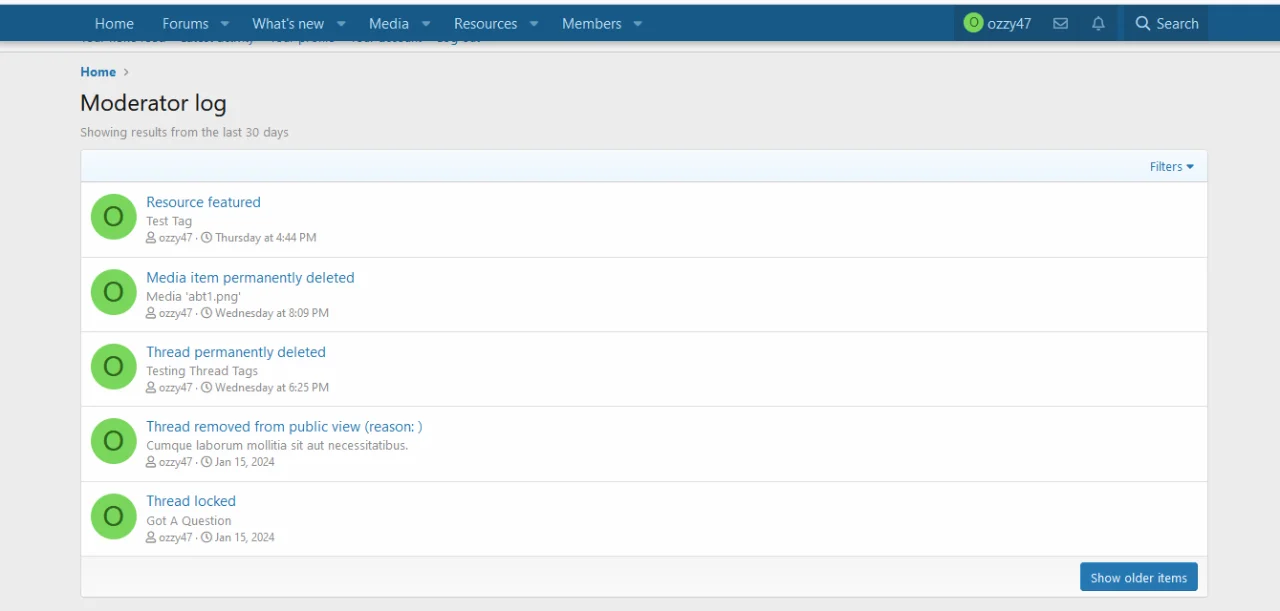
Task: Click the ozzy47 account avatar in navbar
Action: tap(973, 23)
